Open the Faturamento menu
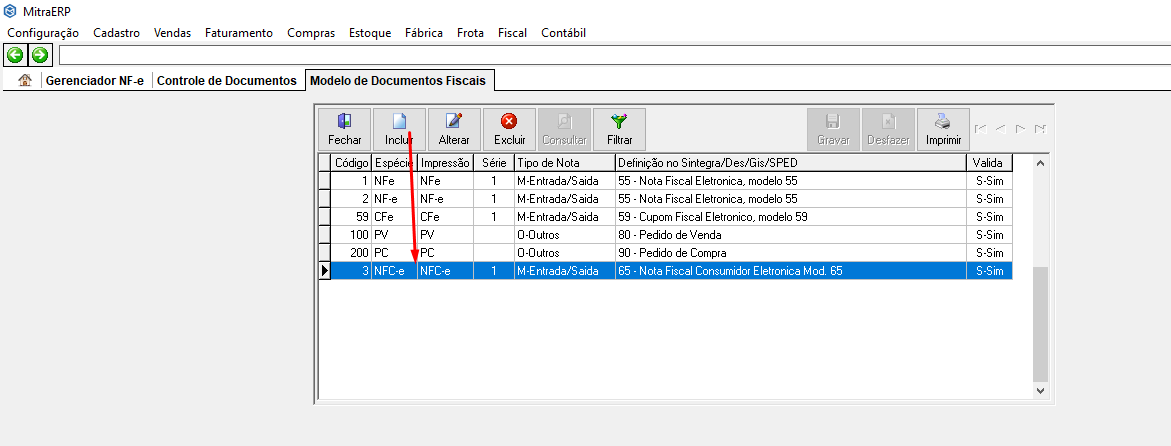 [238, 33]
